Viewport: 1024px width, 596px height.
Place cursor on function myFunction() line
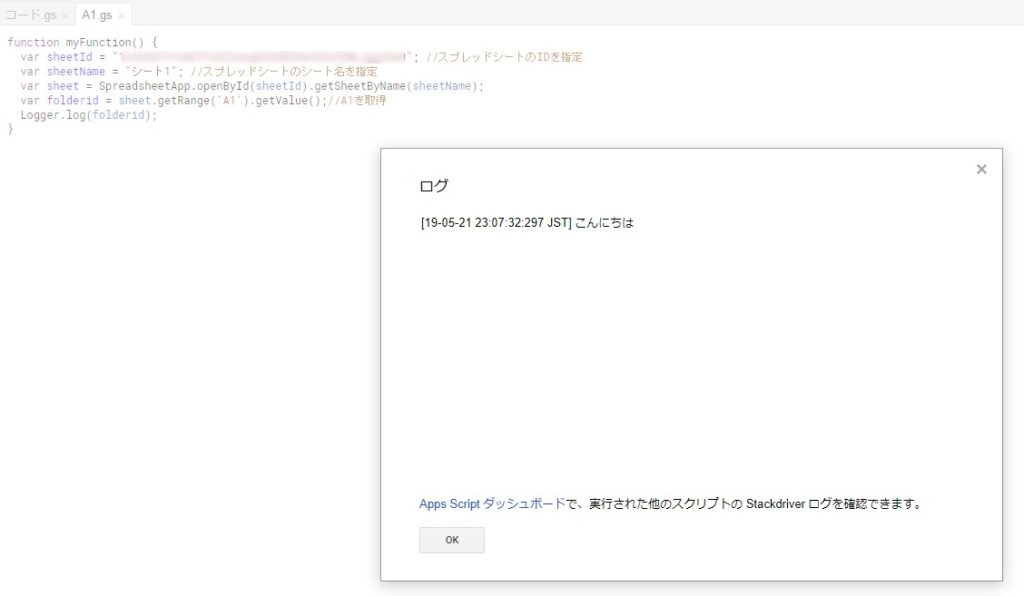82,43
